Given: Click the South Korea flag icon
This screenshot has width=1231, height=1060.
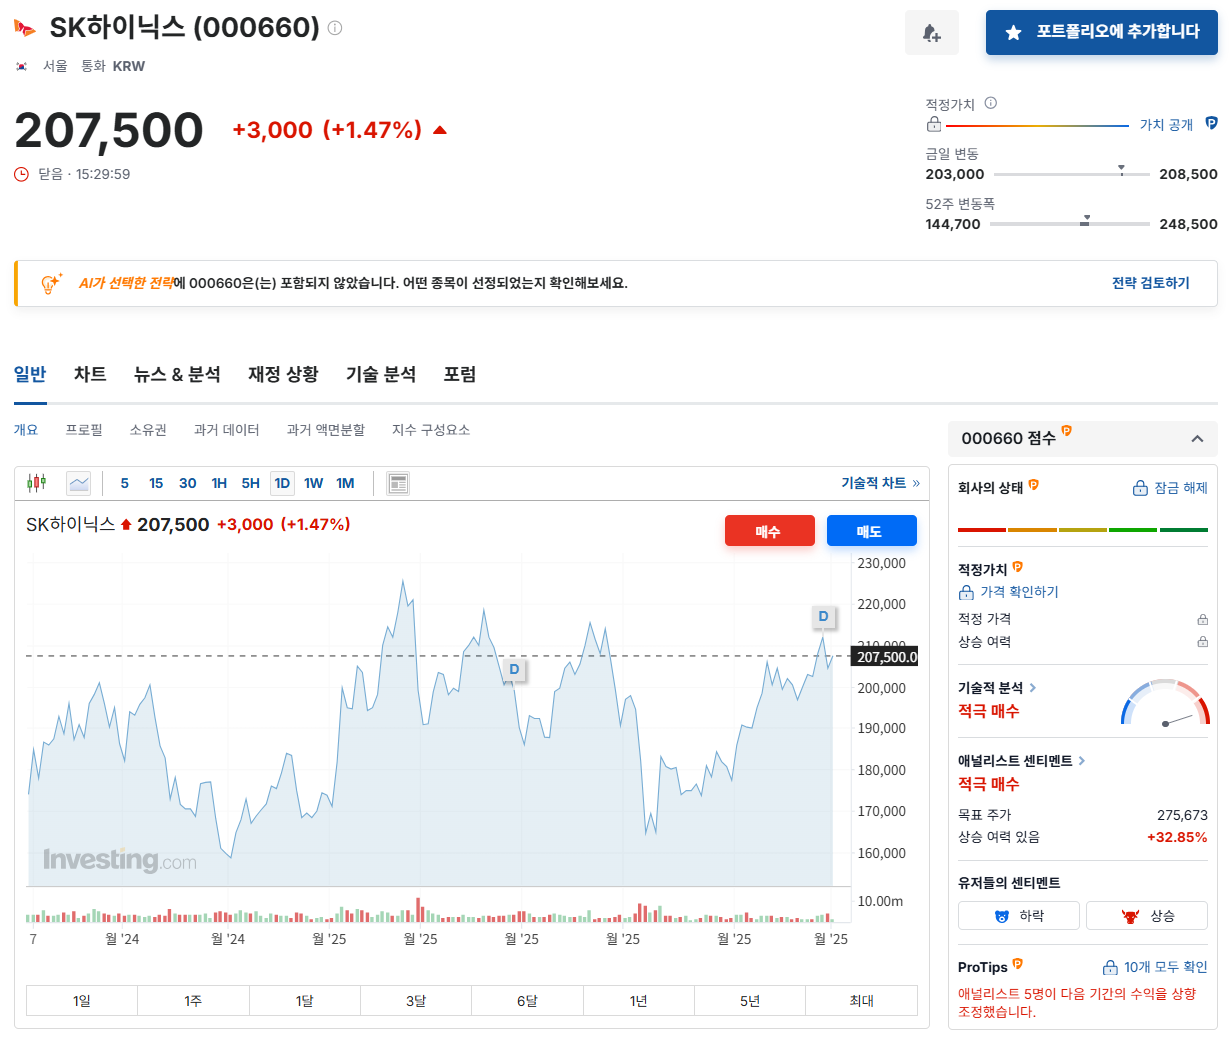Looking at the screenshot, I should (x=22, y=66).
